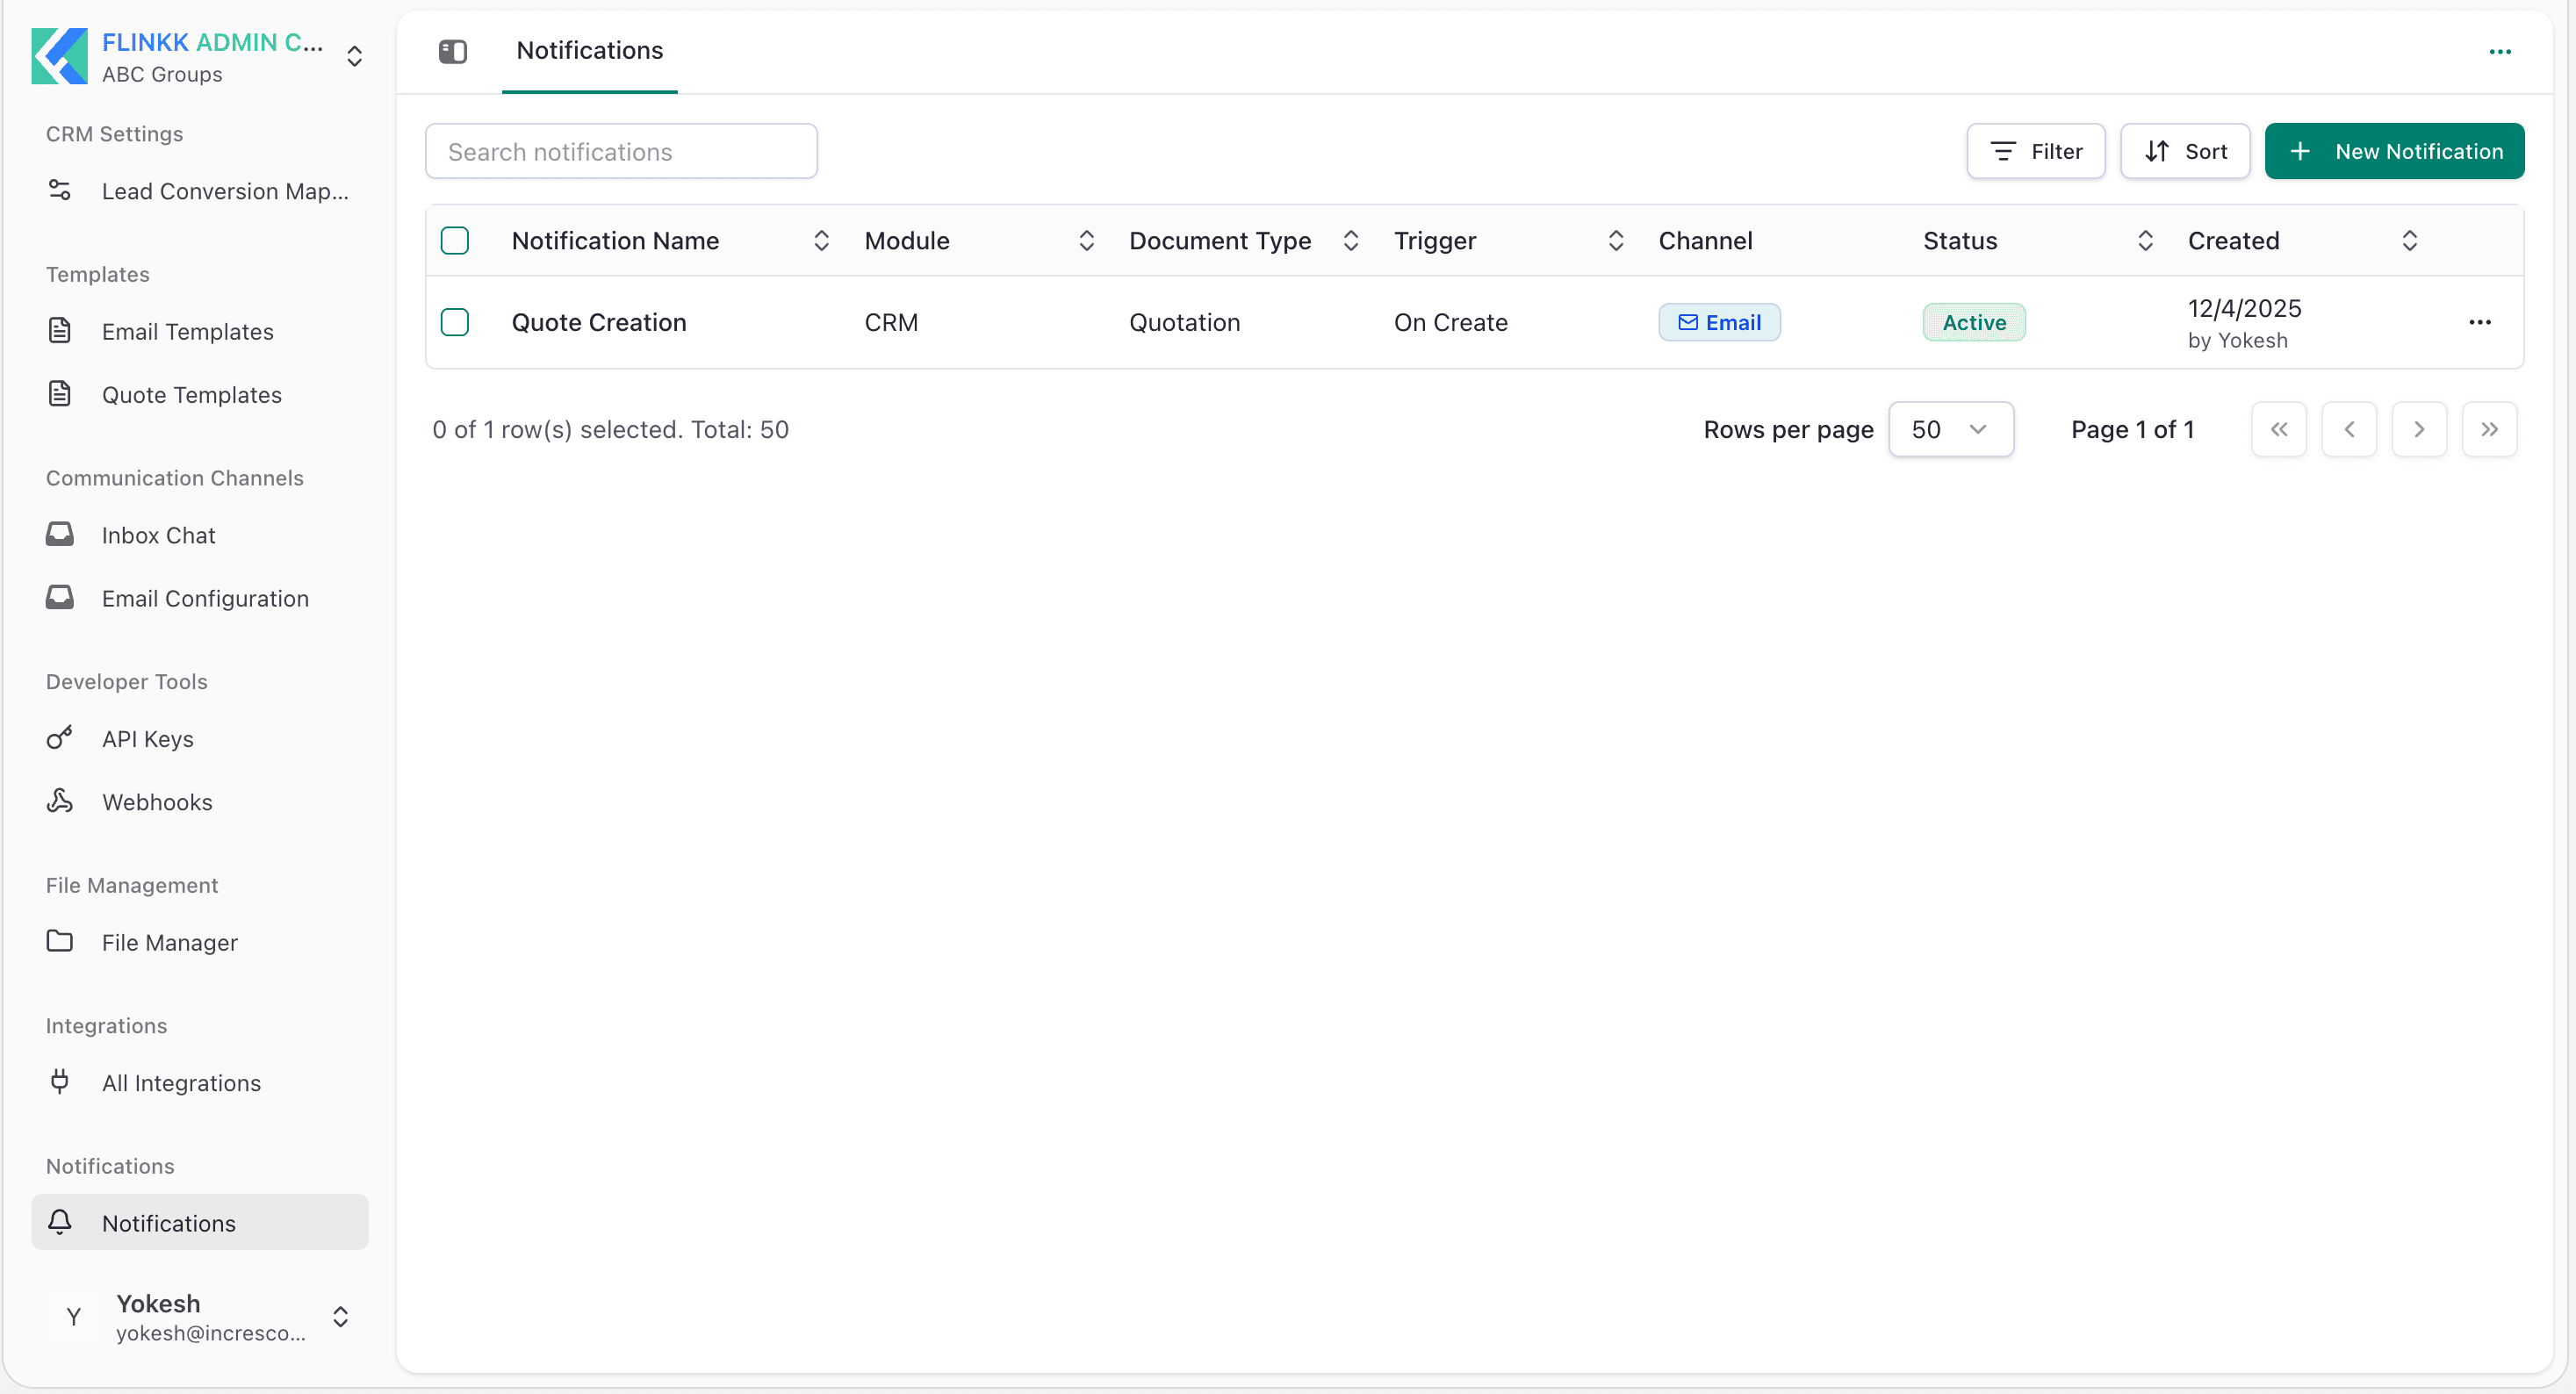Screen dimensions: 2576x1394
Task: Click the All Integrations plug icon
Action: [x=60, y=1082]
